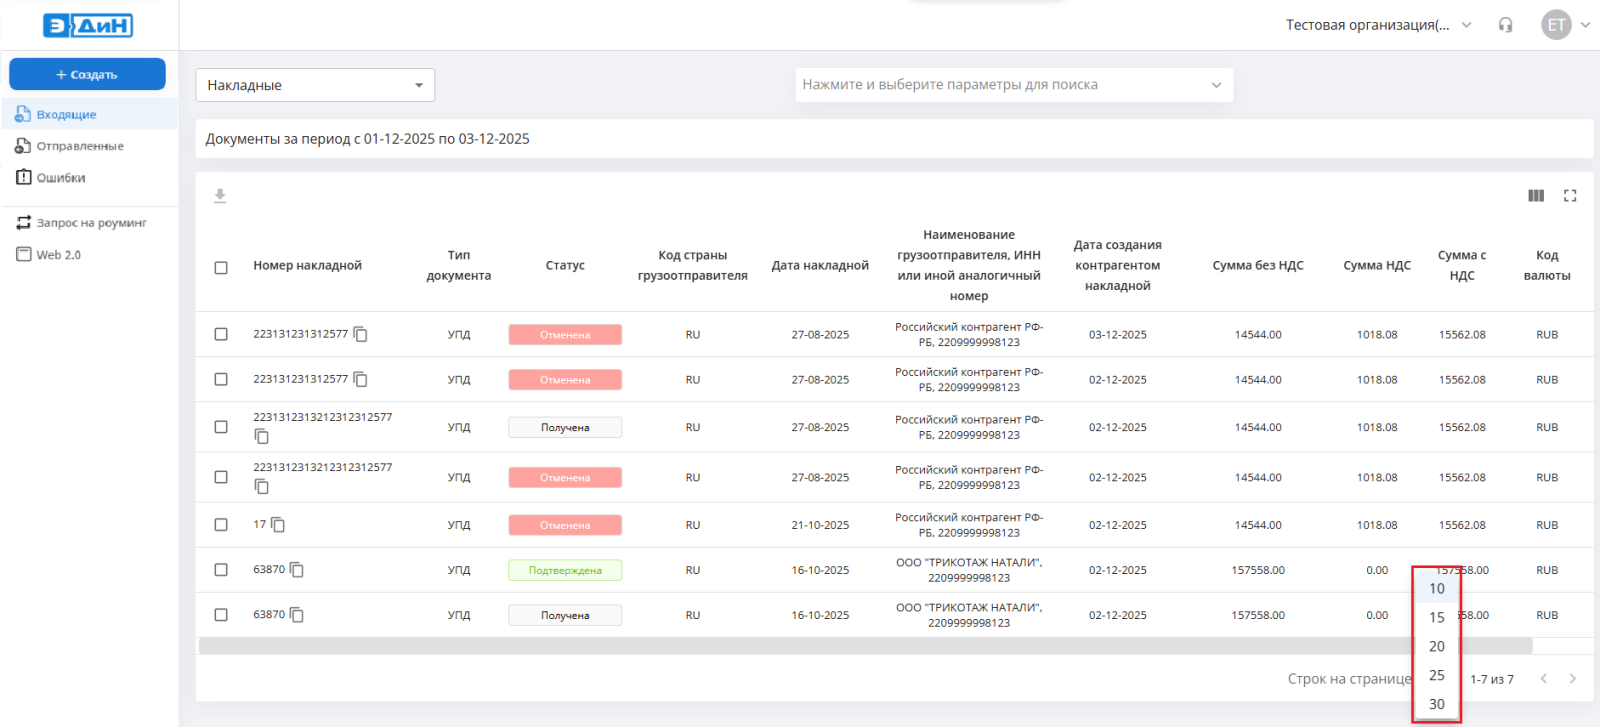
Task: Go to next page arrow
Action: coord(1572,679)
